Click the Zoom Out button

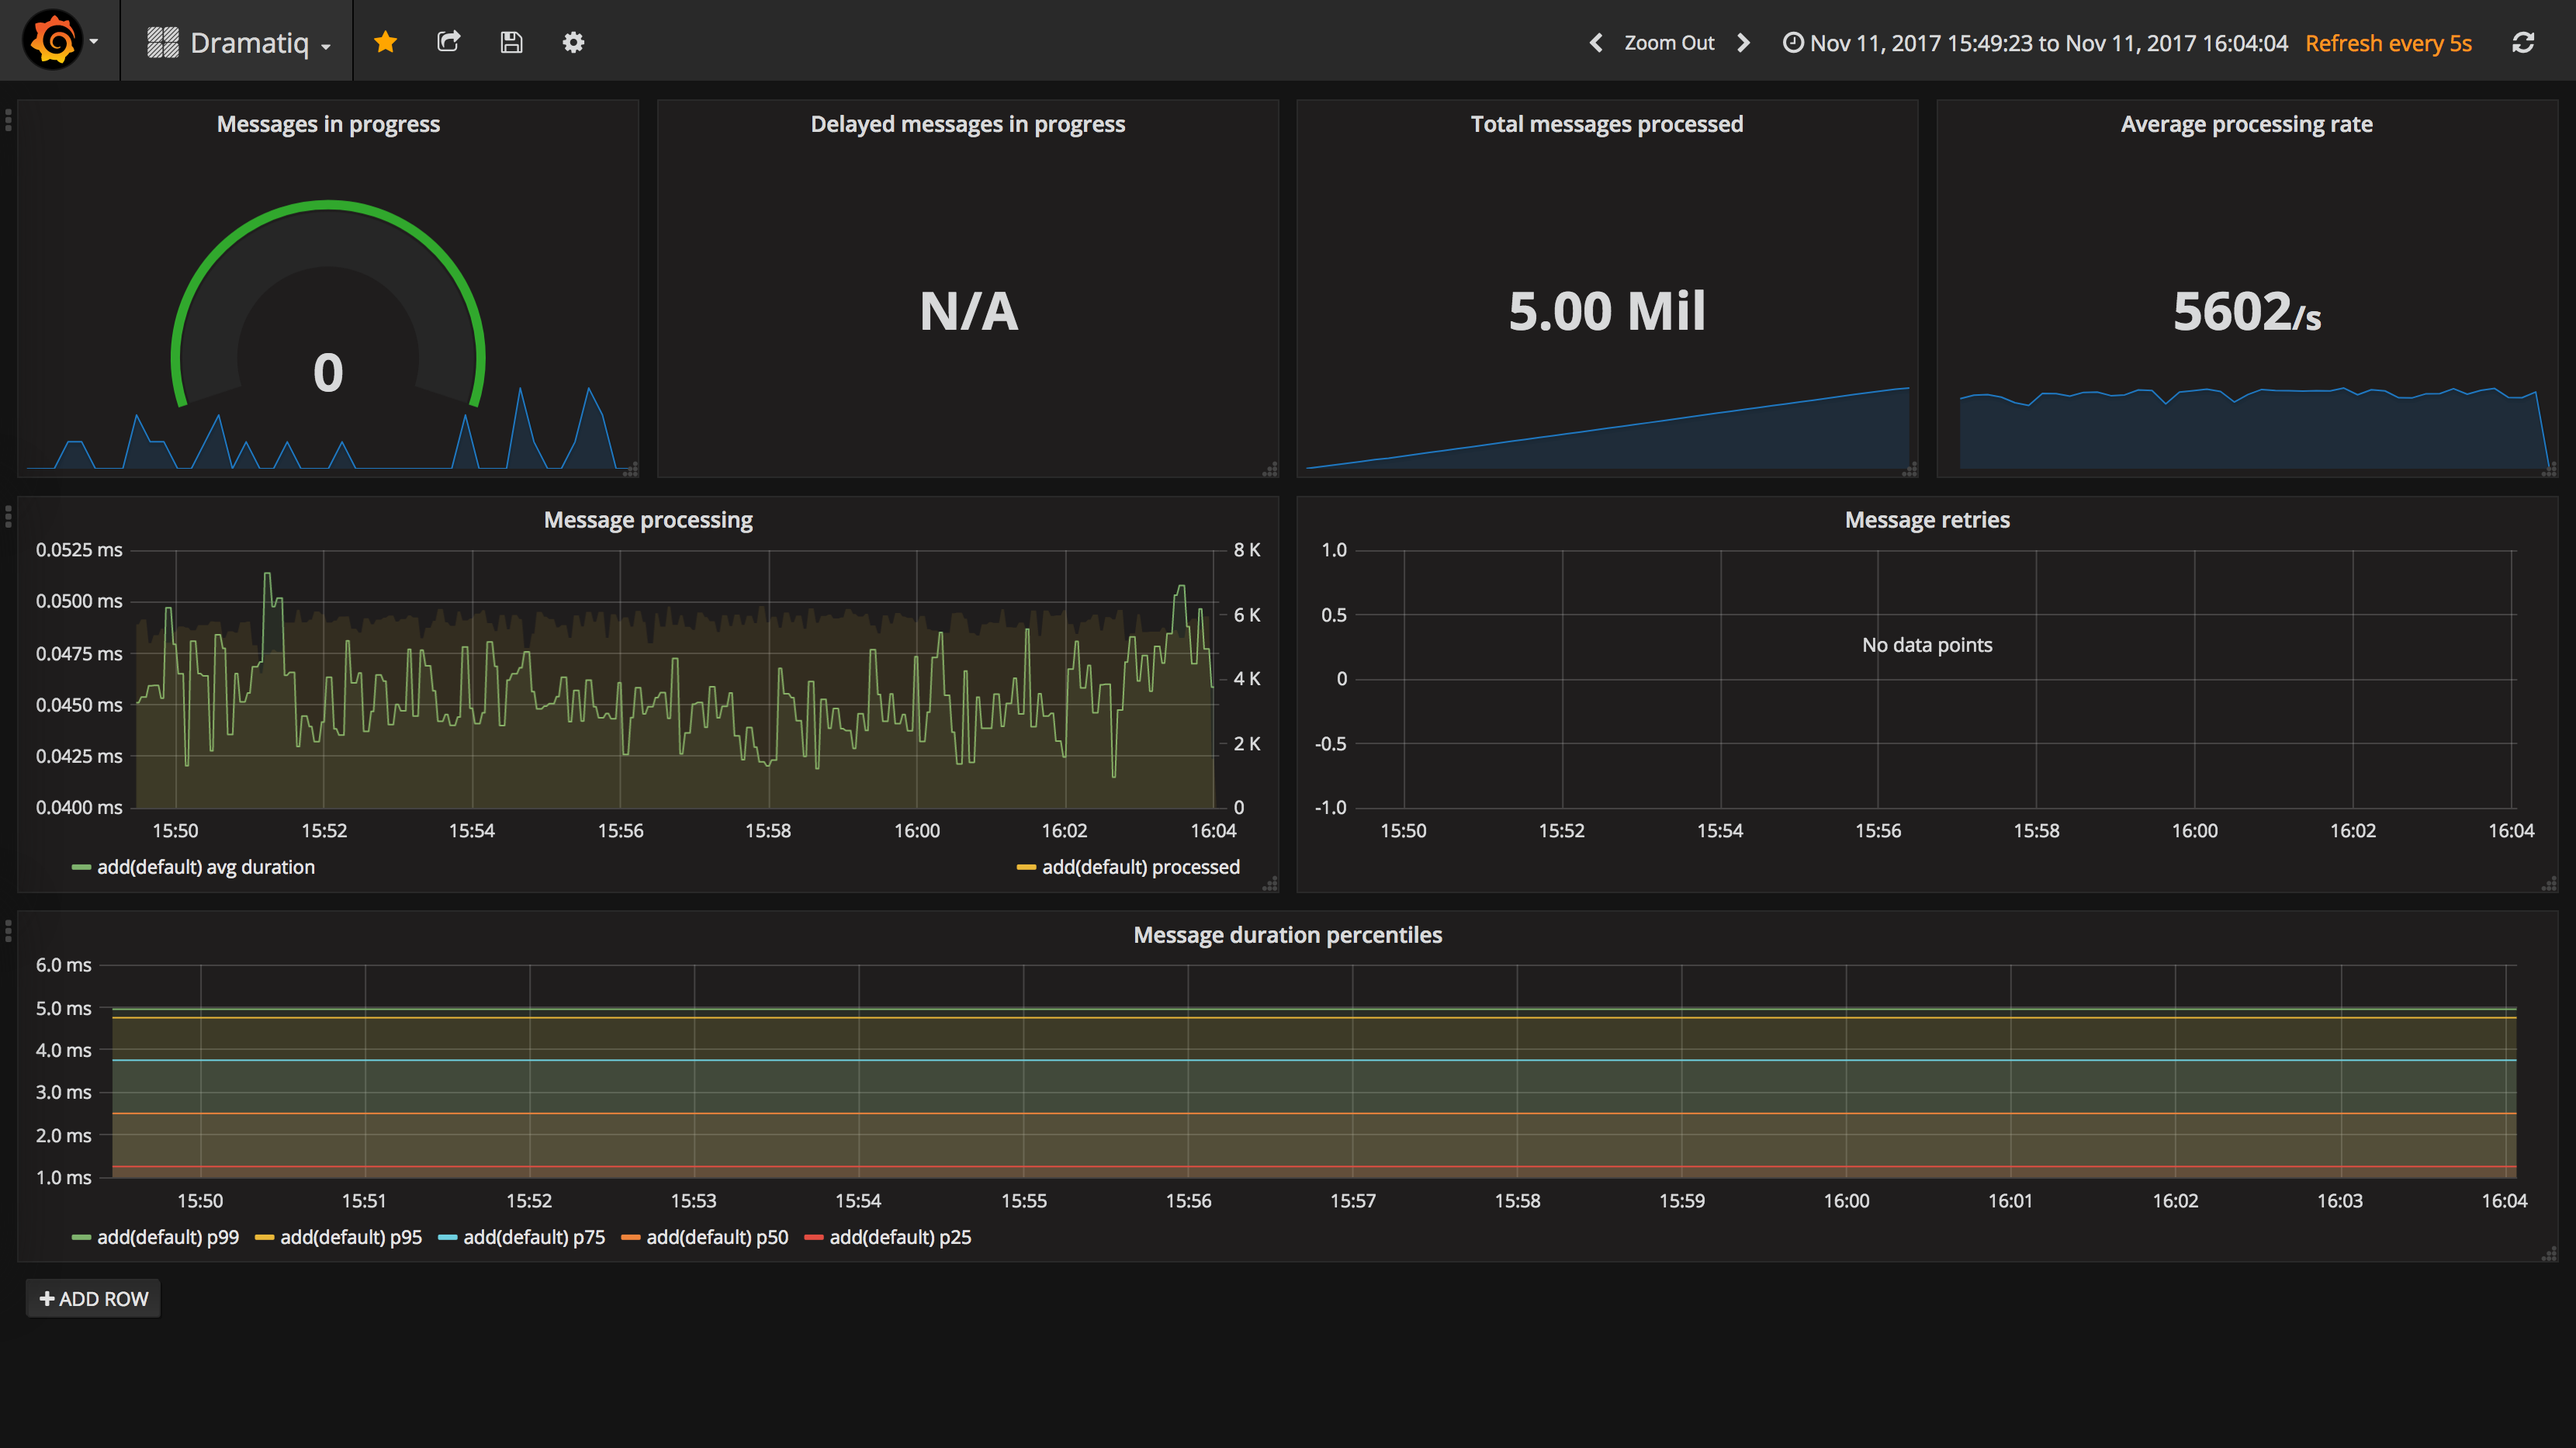tap(1669, 43)
